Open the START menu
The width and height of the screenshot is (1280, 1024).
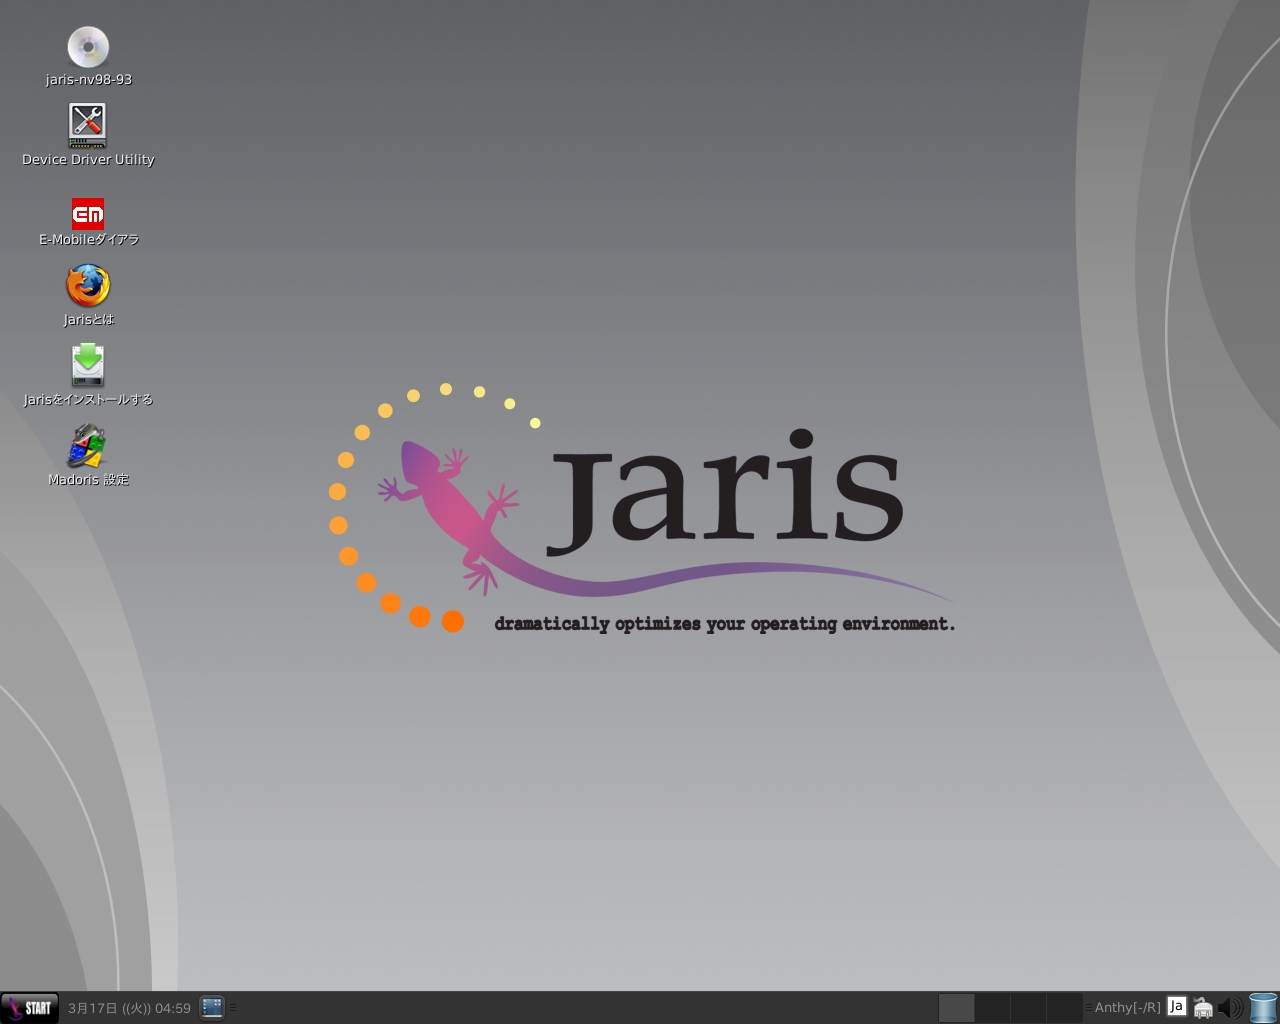tap(29, 1007)
